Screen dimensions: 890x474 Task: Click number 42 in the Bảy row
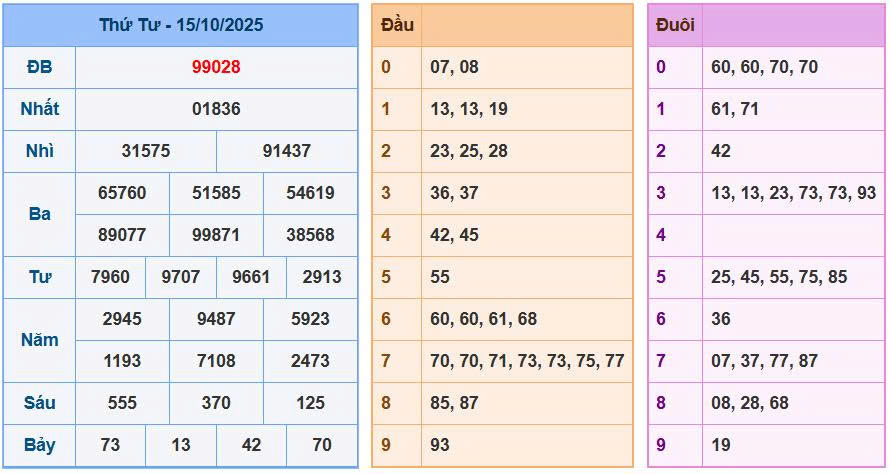tap(251, 445)
